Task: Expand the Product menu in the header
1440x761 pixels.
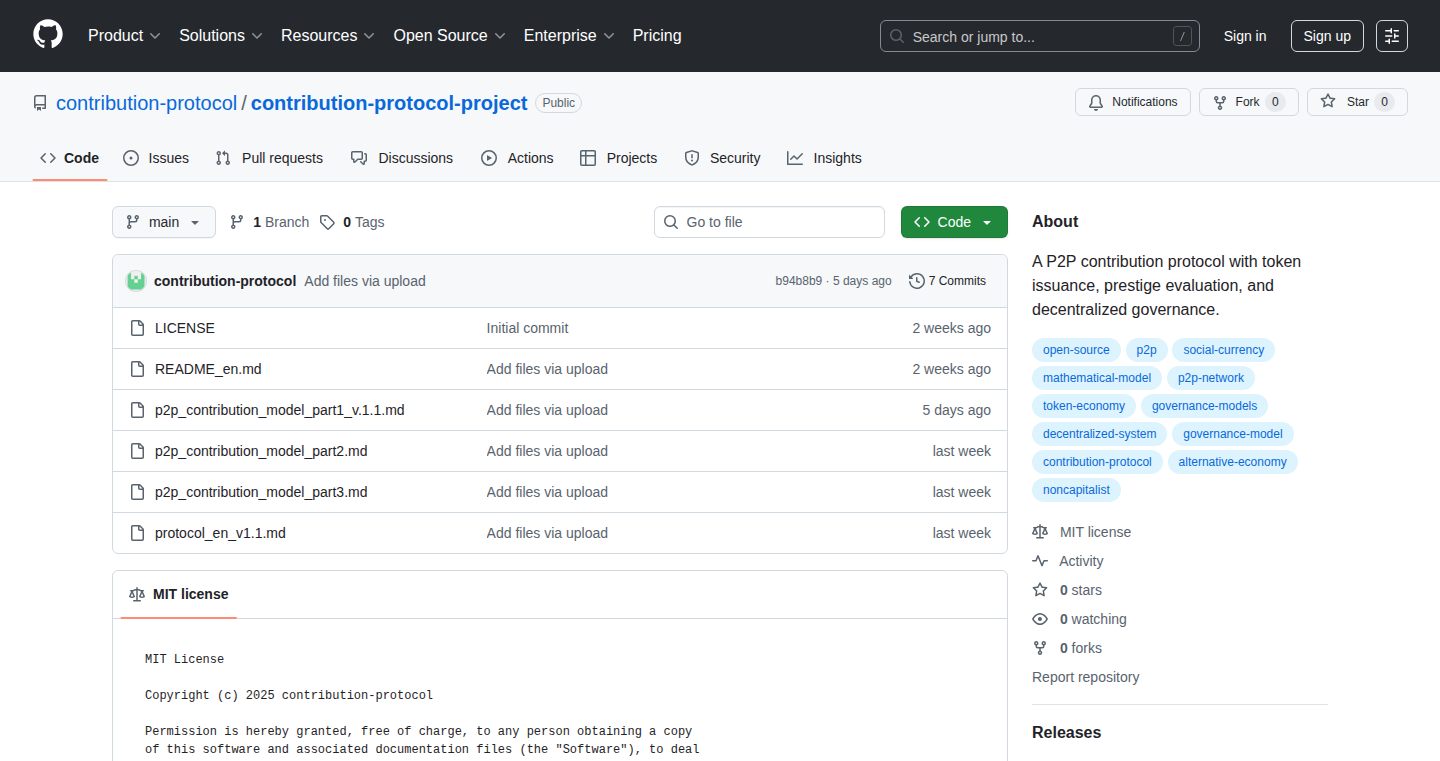Action: point(124,35)
